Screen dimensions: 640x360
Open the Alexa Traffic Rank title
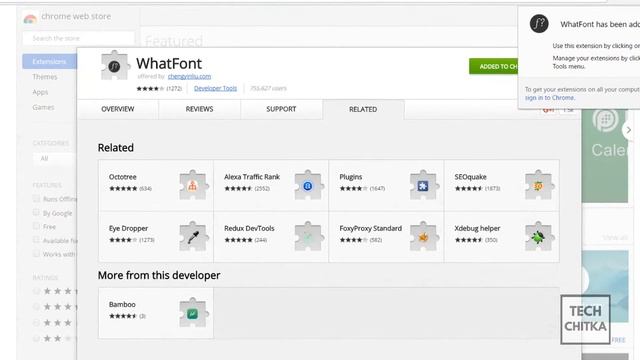tap(252, 177)
